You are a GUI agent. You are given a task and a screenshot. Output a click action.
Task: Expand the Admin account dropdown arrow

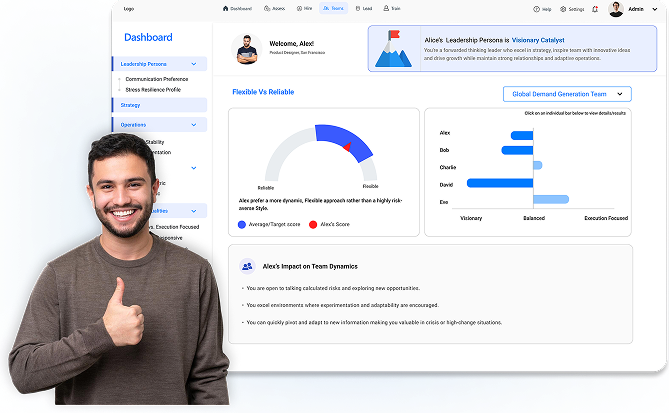654,9
